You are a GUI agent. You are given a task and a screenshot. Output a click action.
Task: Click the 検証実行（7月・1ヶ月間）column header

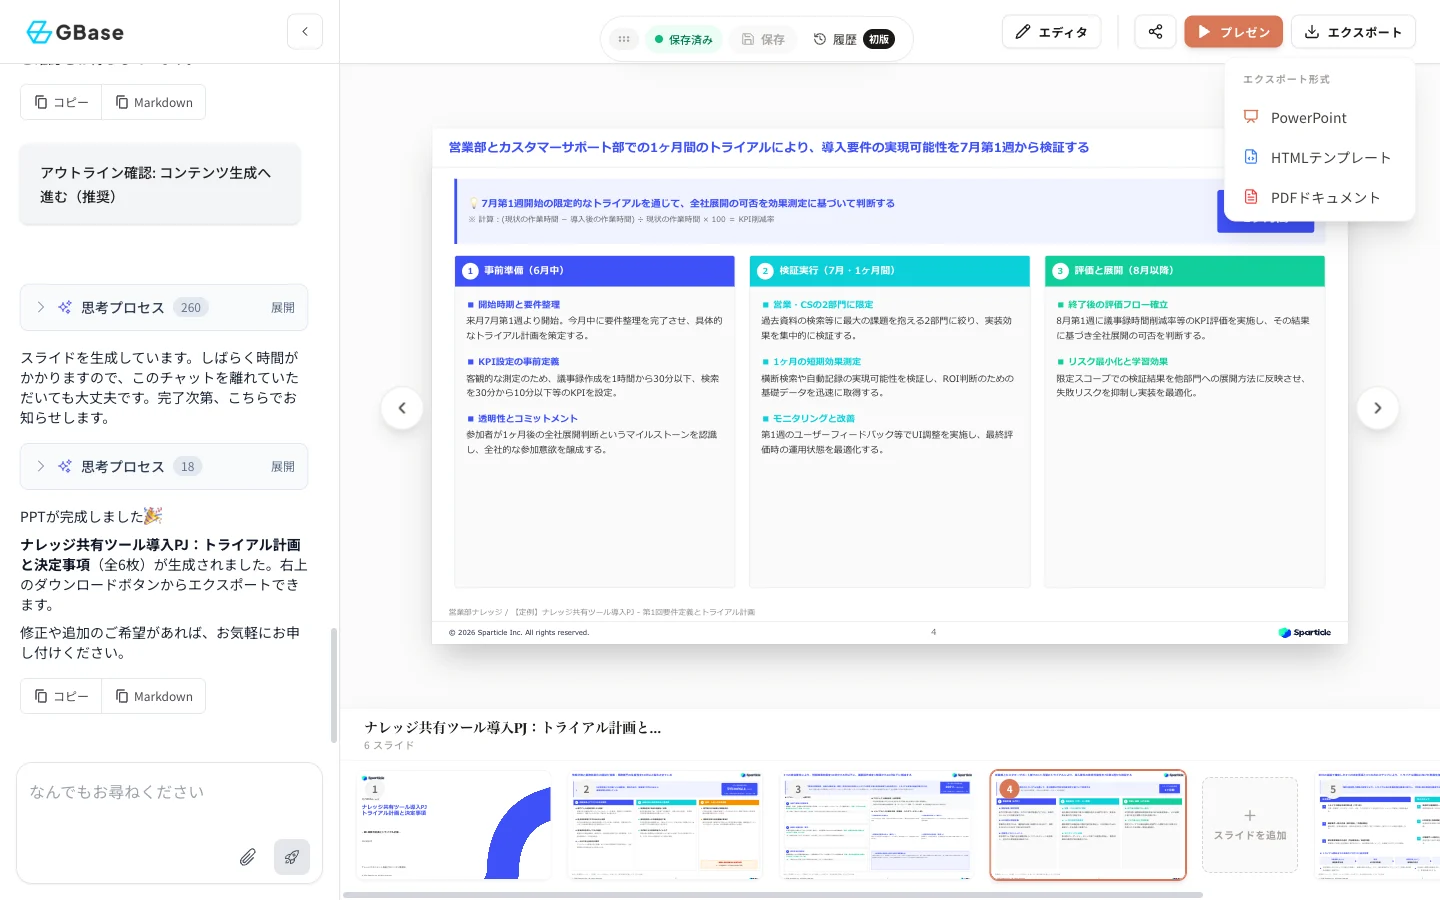click(x=890, y=271)
